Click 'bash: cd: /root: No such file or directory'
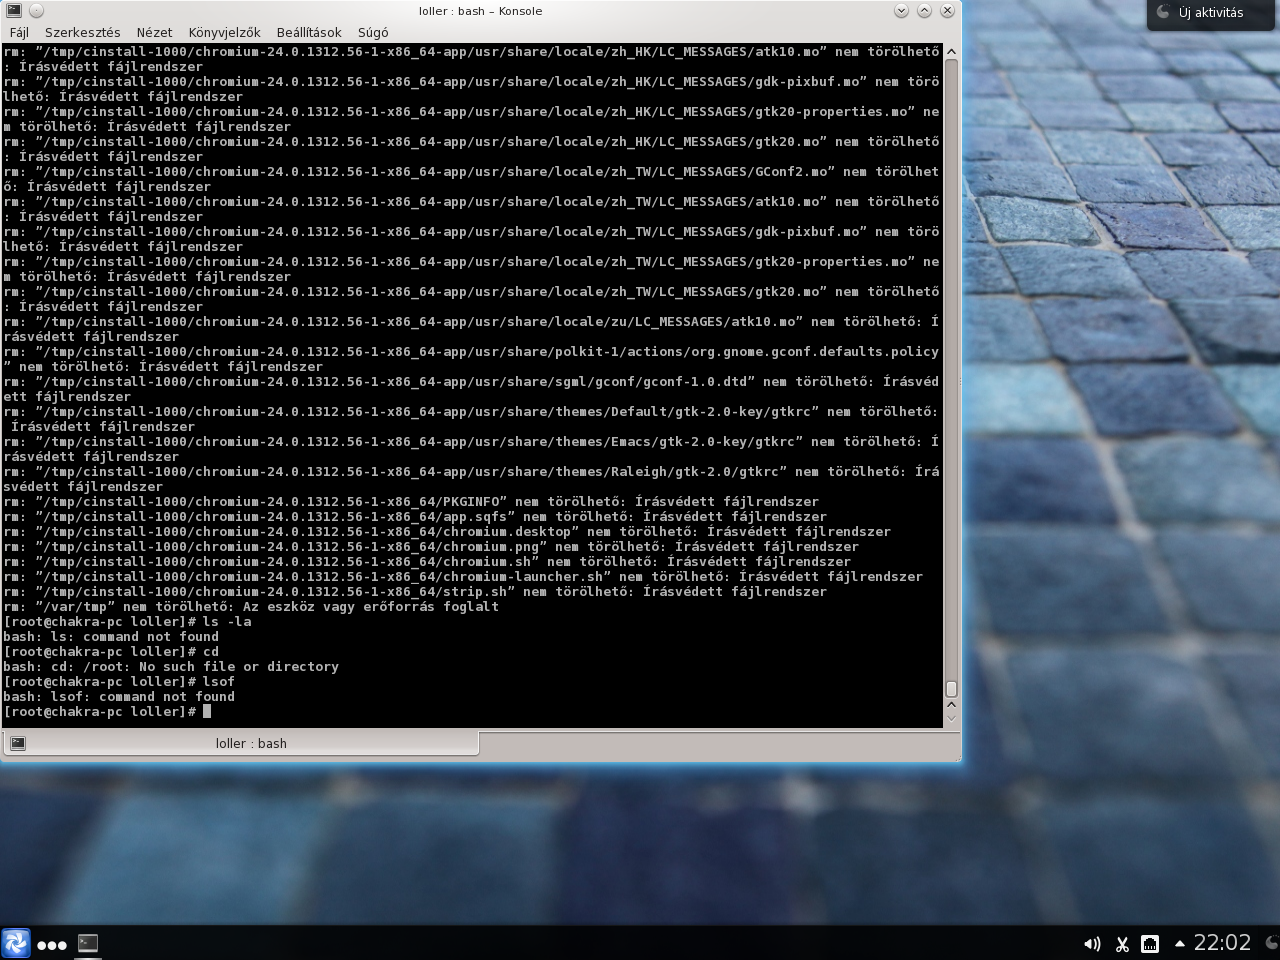Screen dimensions: 1280x960 171,667
